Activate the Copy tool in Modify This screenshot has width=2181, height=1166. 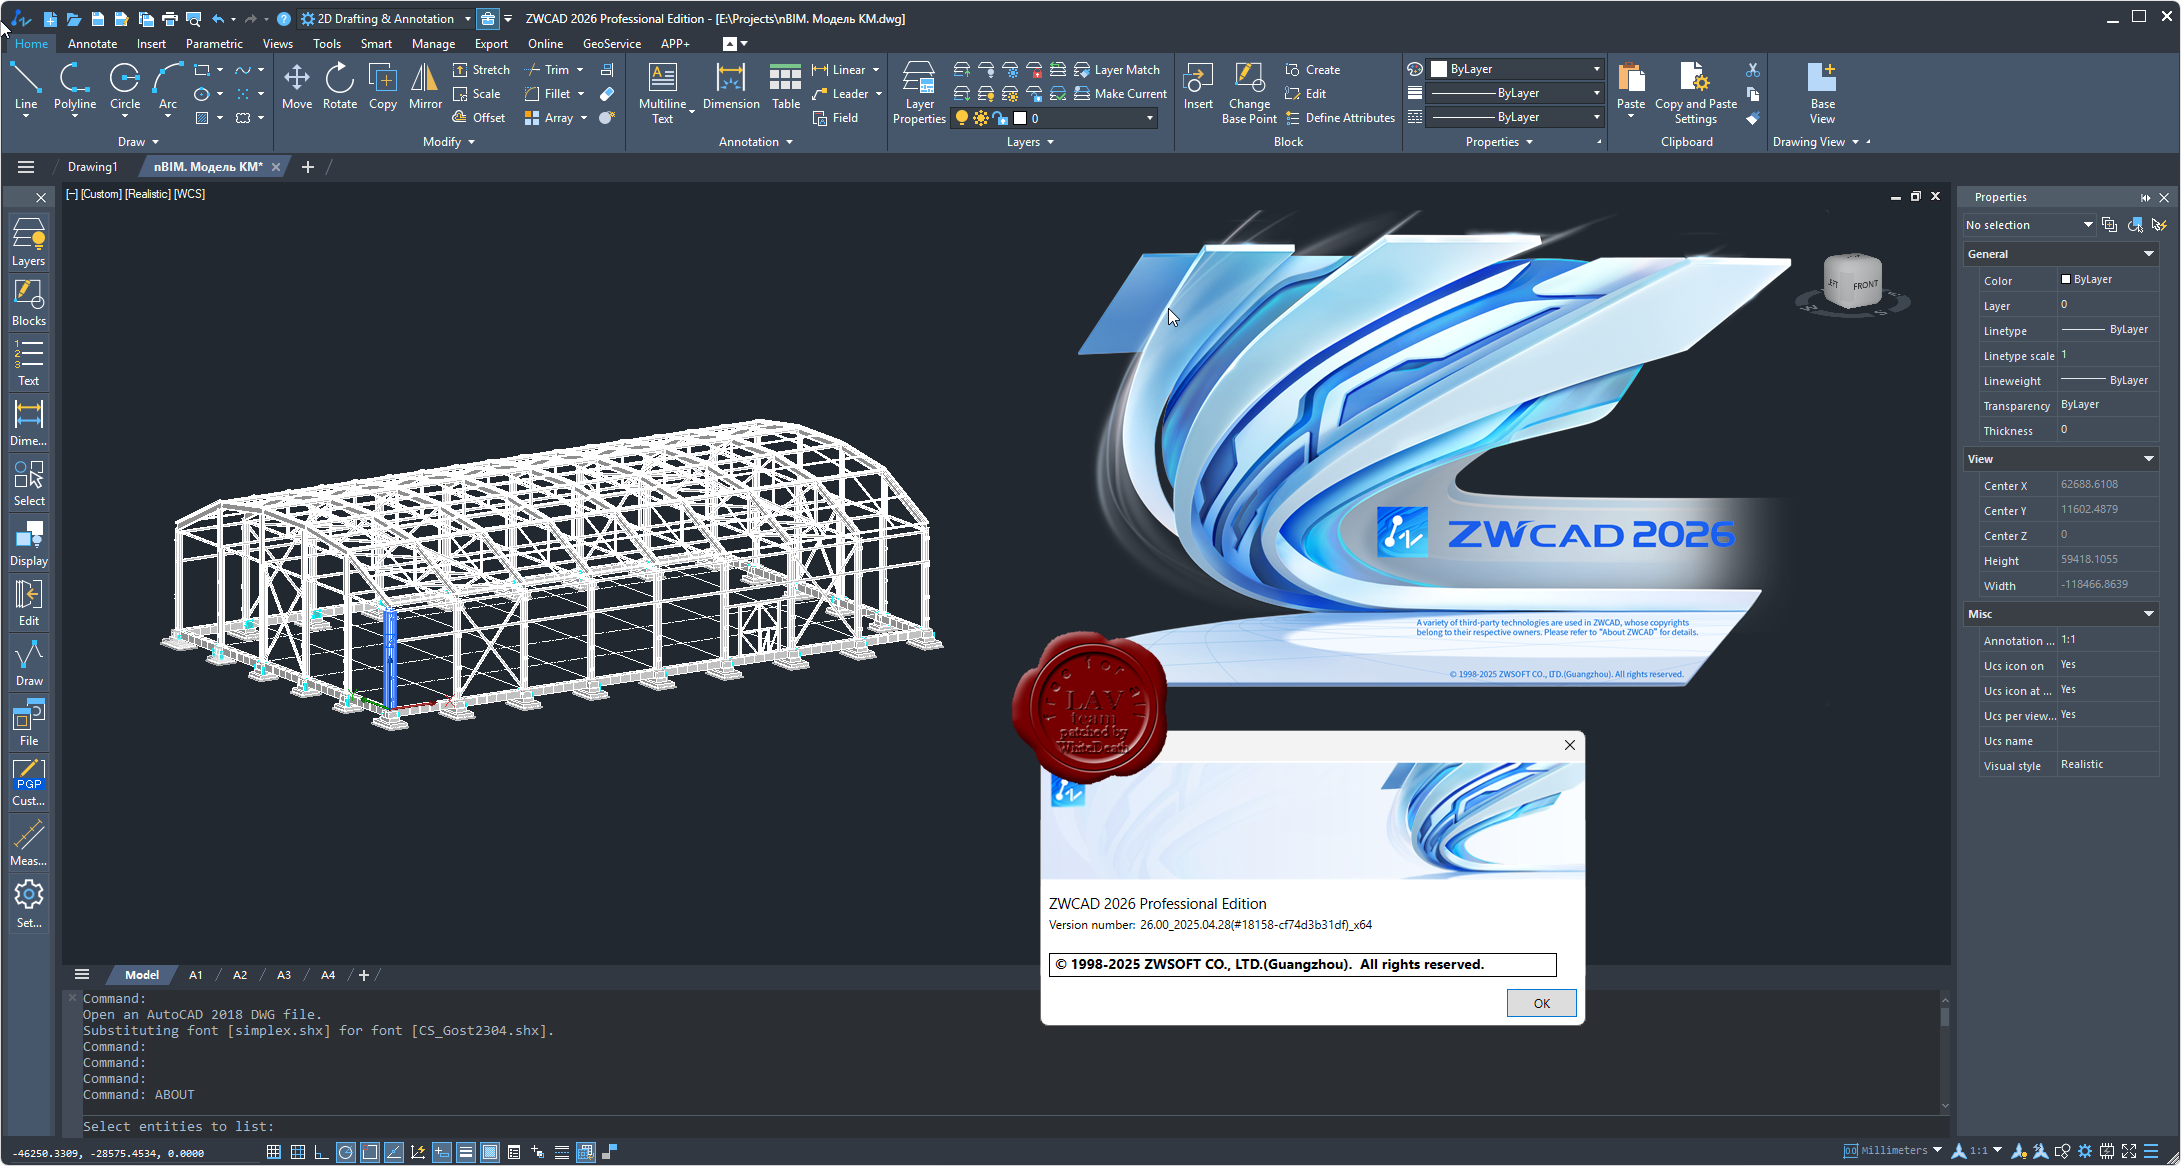click(x=383, y=86)
